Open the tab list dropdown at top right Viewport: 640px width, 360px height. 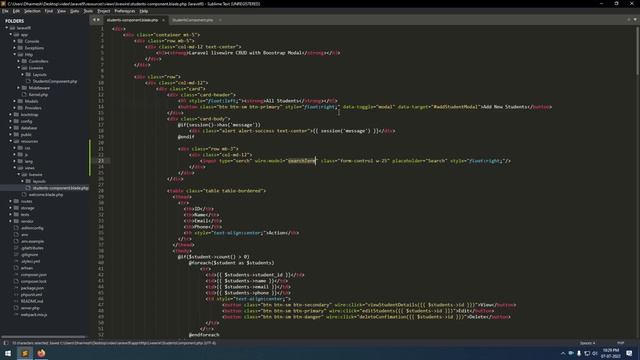pyautogui.click(x=635, y=20)
